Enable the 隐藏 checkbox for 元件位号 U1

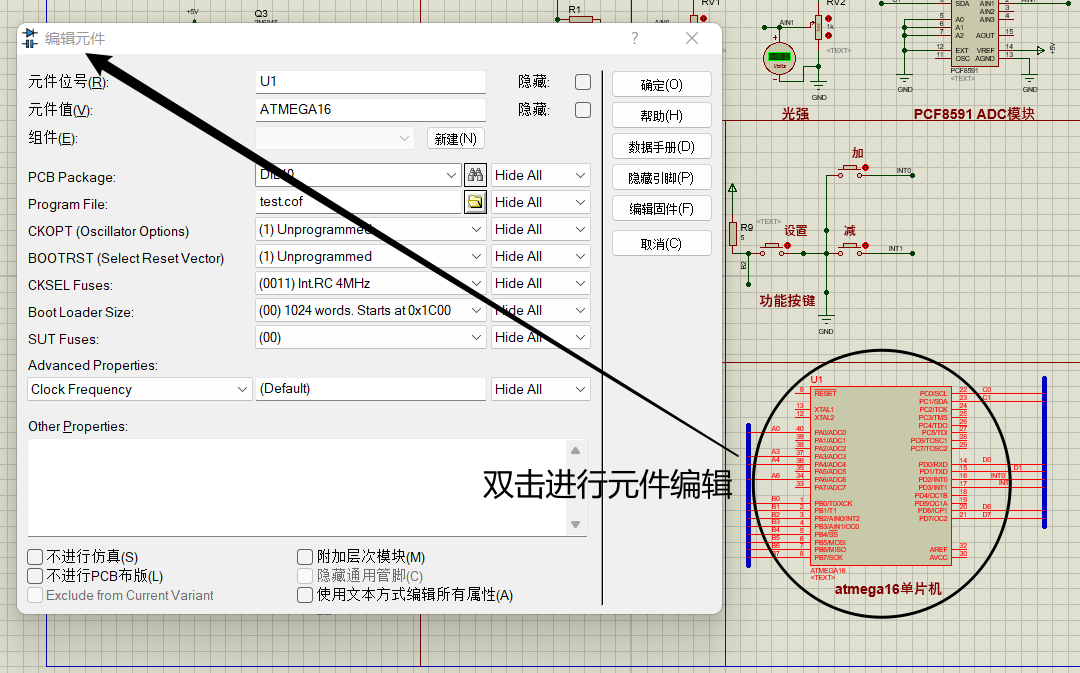583,81
